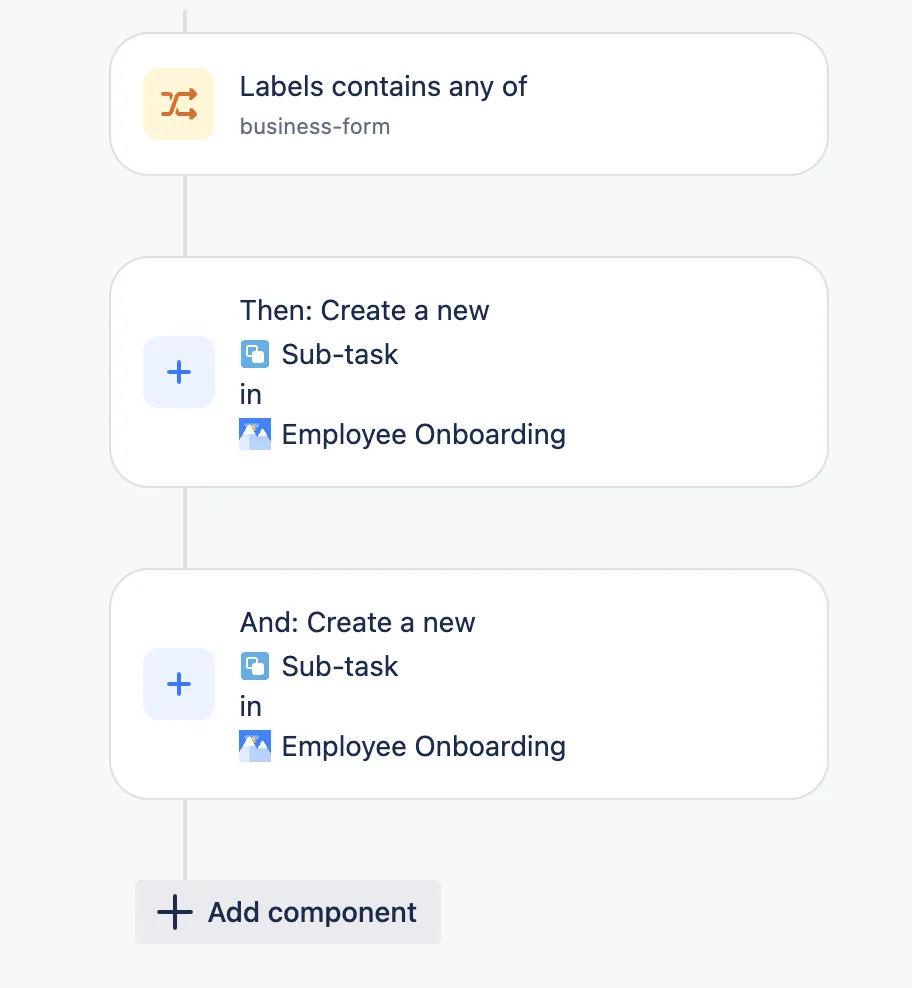Click Employee Onboarding project icon in 'Then' action
912x988 pixels.
pyautogui.click(x=255, y=435)
